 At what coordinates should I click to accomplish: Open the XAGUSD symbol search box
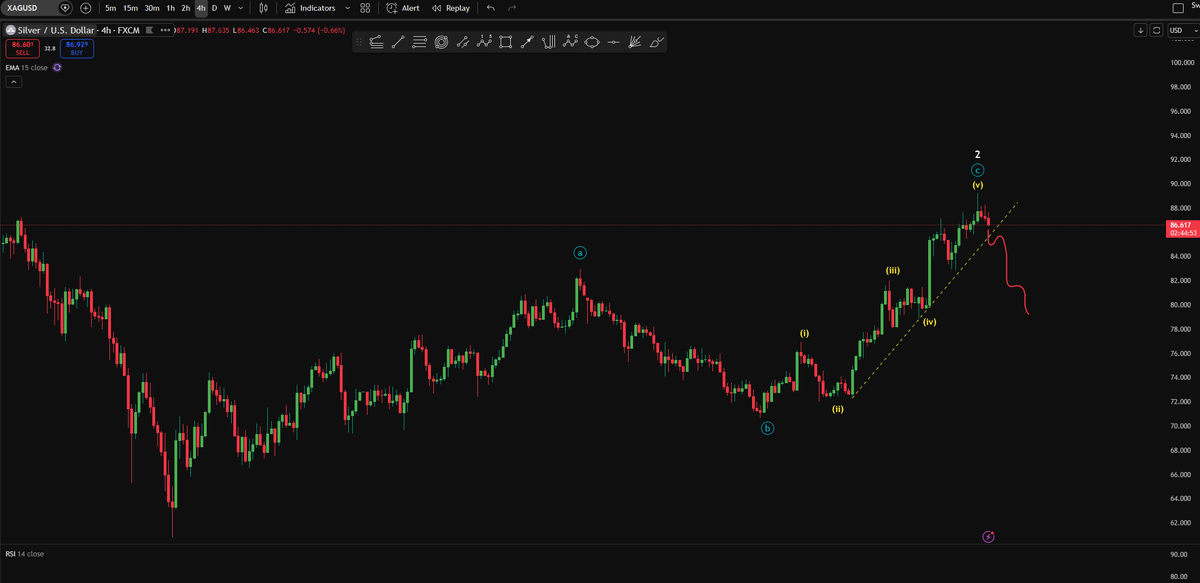[37, 8]
